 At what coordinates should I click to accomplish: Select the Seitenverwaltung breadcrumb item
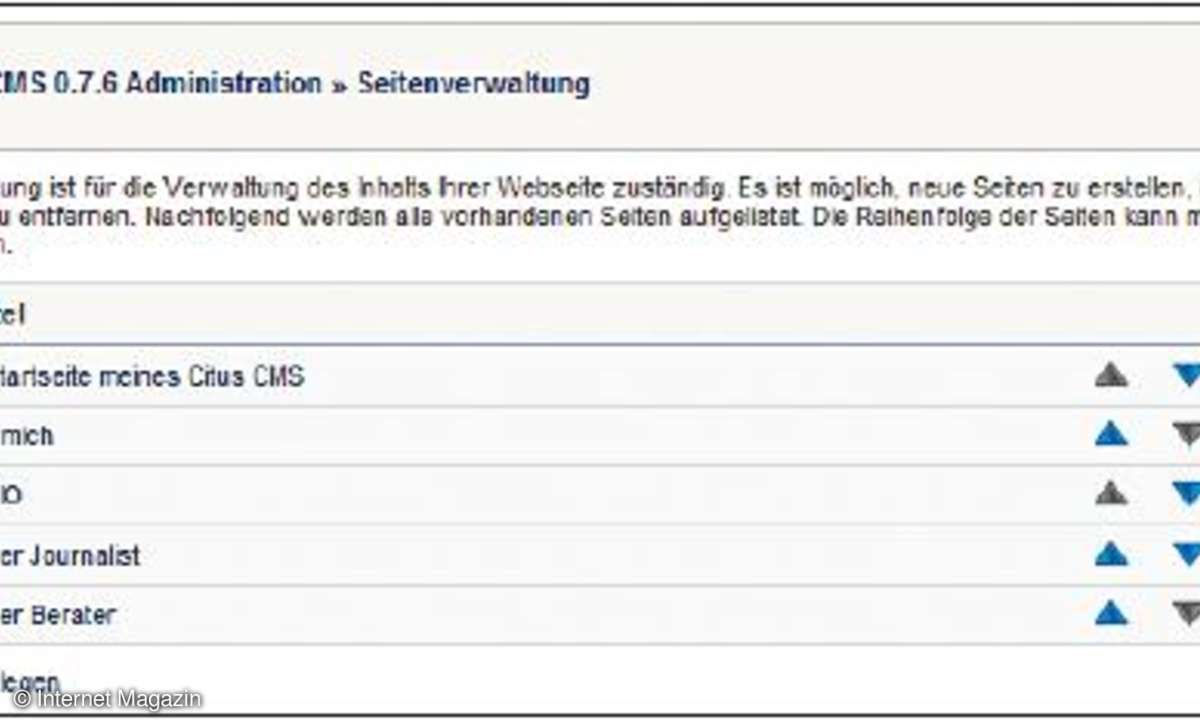(473, 83)
